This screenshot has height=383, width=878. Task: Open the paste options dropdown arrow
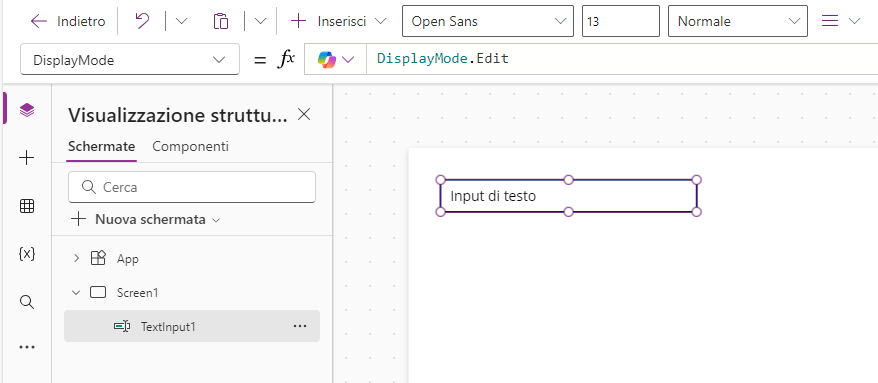click(x=260, y=21)
